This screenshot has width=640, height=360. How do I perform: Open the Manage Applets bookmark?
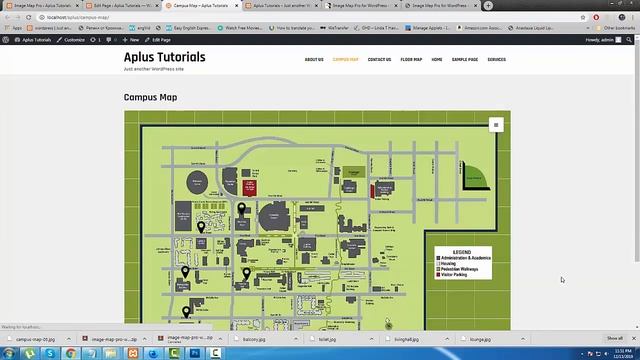pos(427,28)
